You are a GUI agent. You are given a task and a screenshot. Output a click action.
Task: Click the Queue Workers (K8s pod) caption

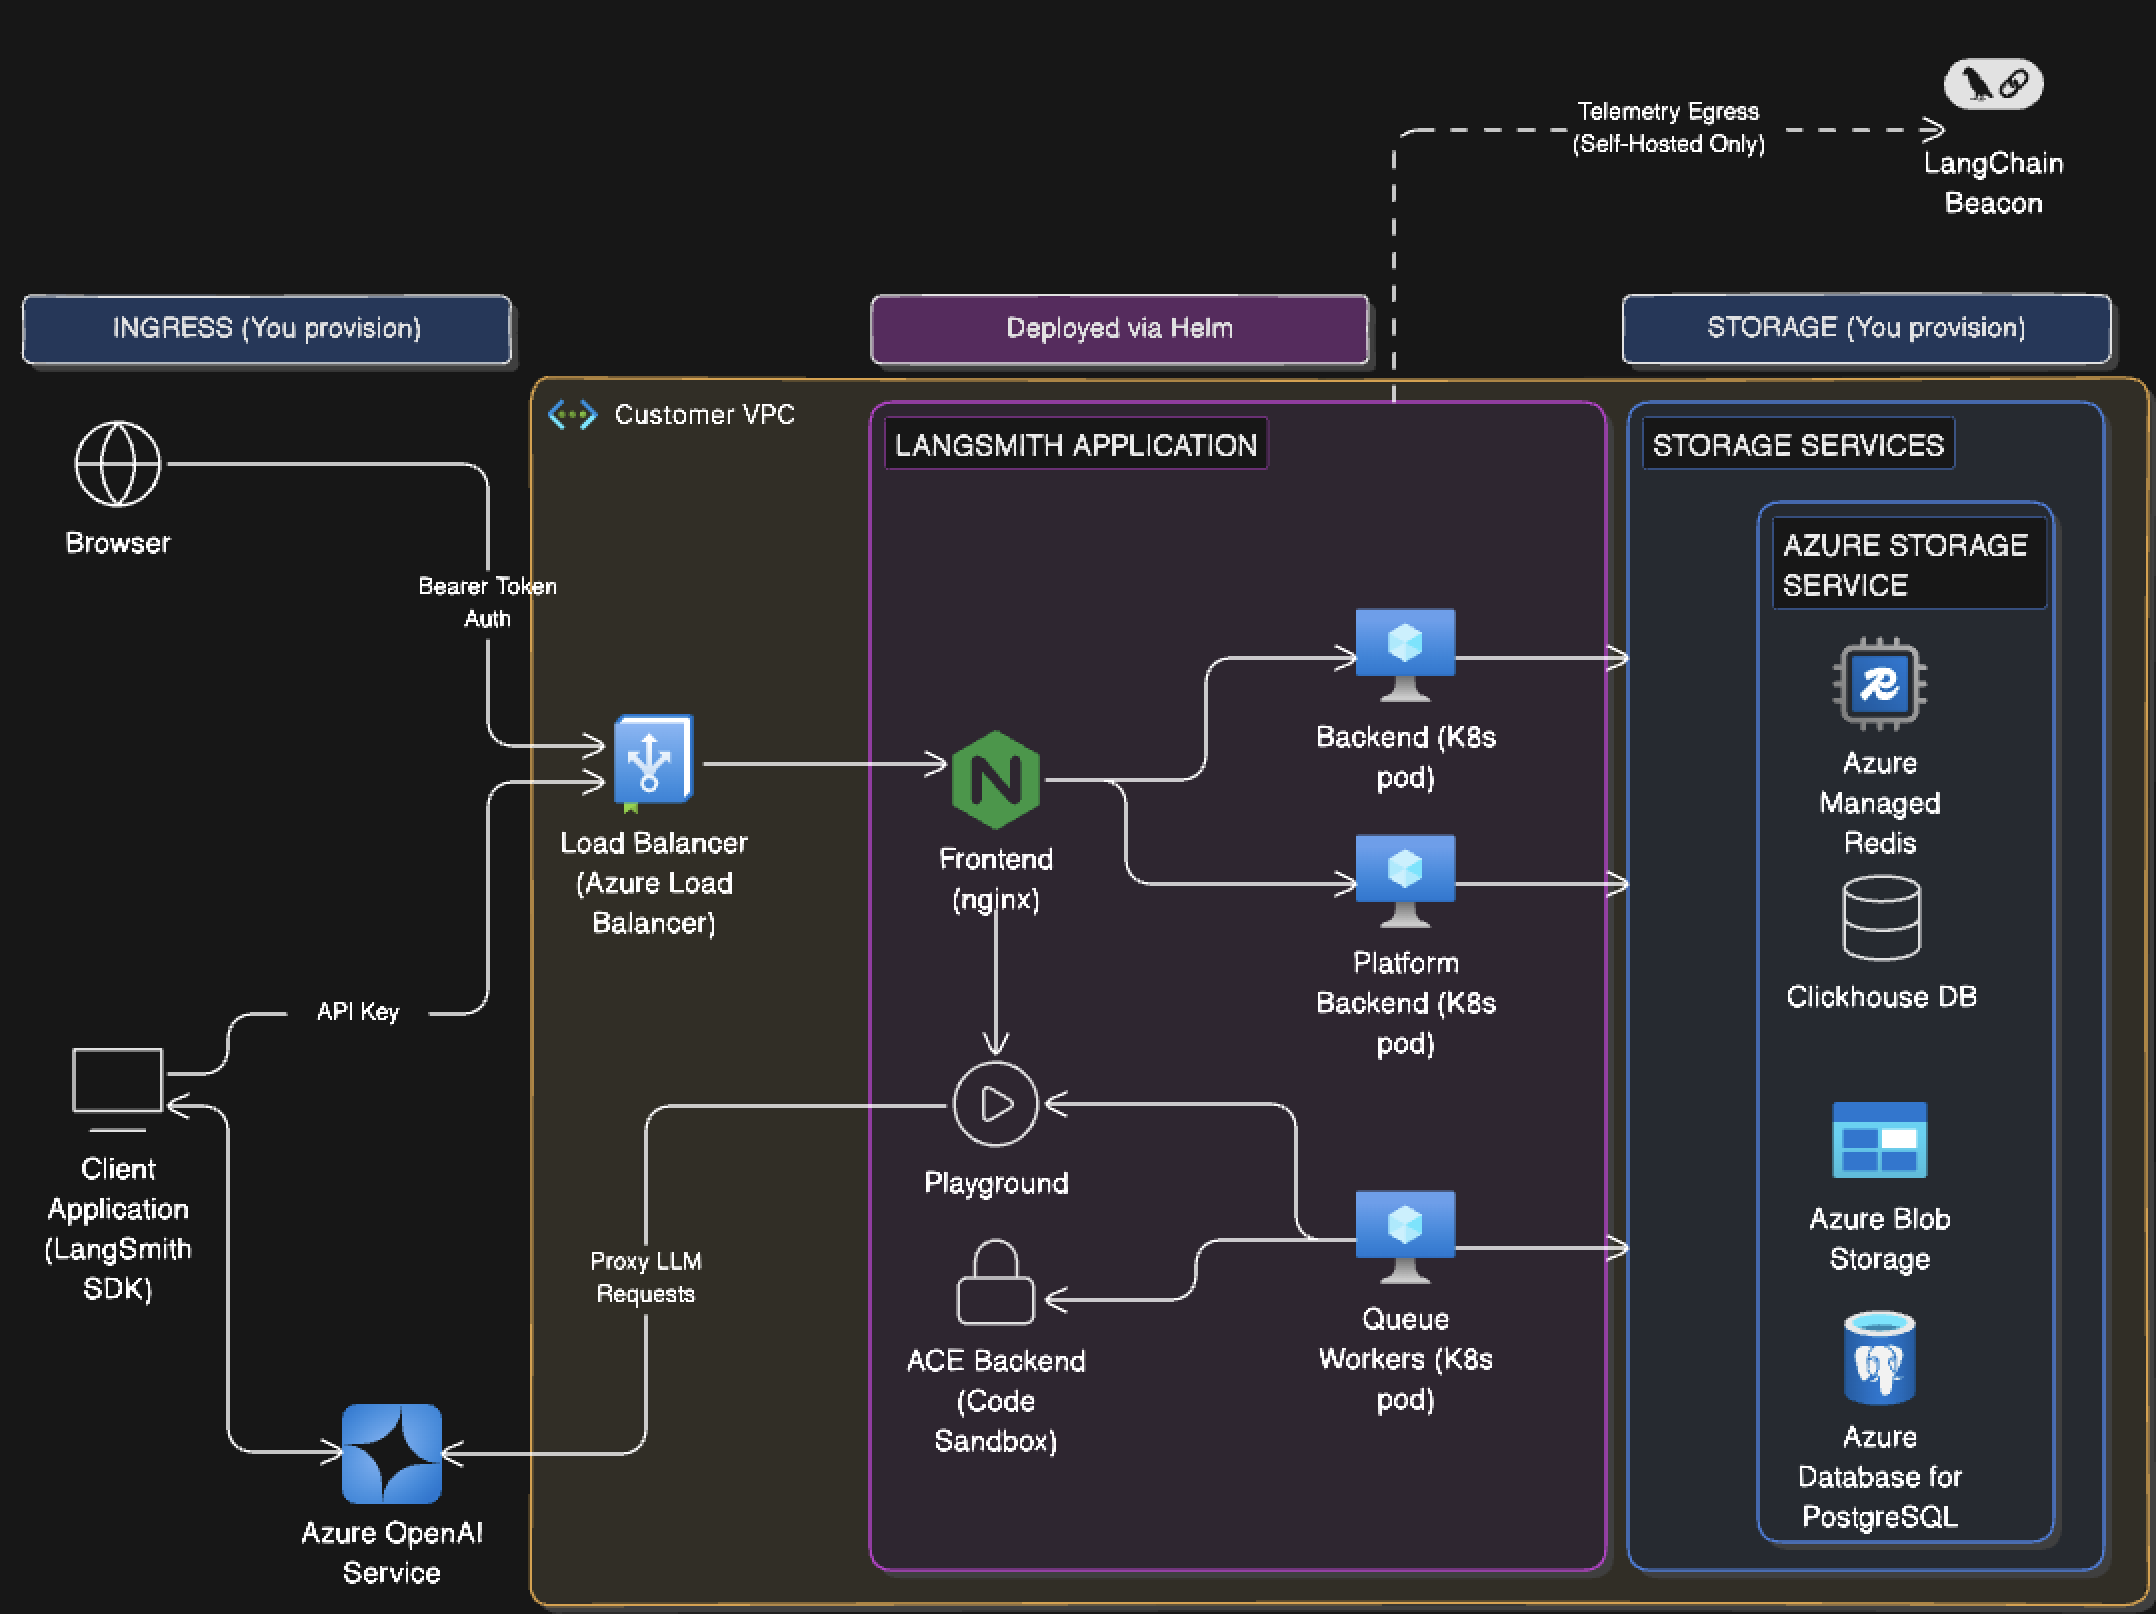1405,1359
